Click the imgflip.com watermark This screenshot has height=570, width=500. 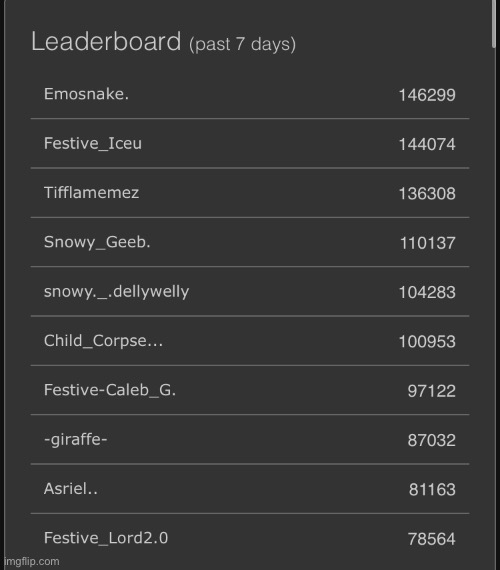(32, 562)
